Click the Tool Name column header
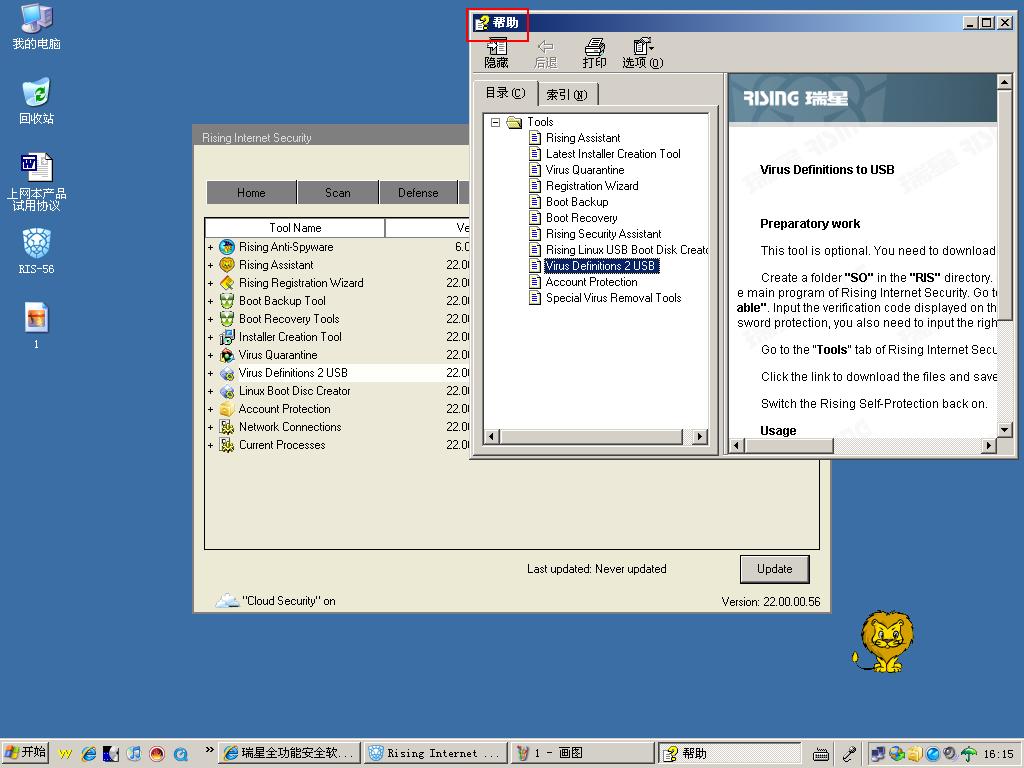The width and height of the screenshot is (1024, 768). coord(295,228)
